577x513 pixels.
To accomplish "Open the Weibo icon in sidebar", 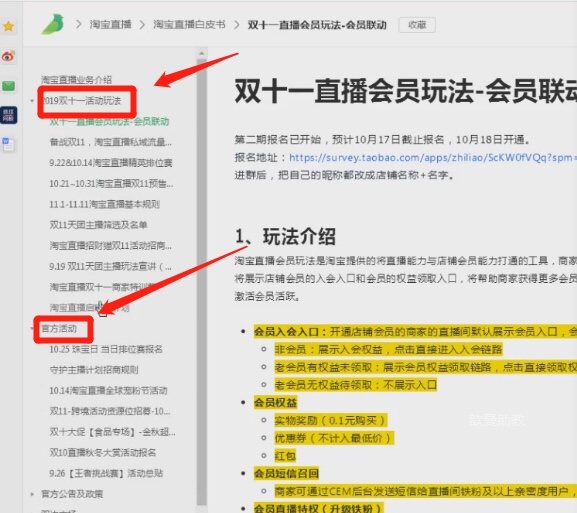I will tap(8, 56).
